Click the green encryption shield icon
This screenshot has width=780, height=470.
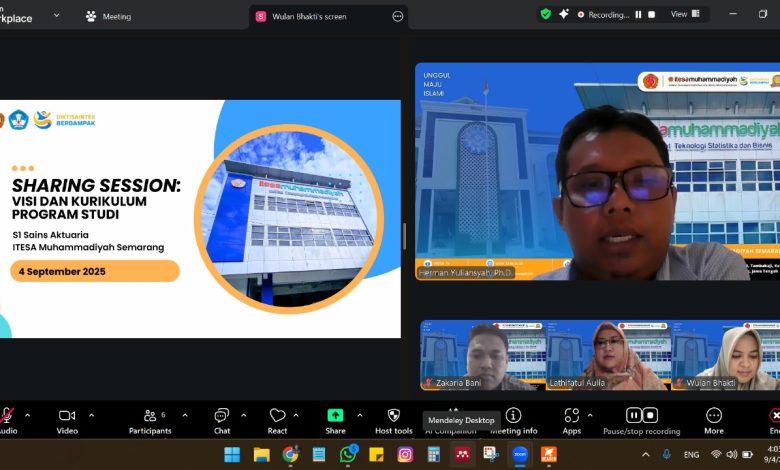click(x=546, y=14)
